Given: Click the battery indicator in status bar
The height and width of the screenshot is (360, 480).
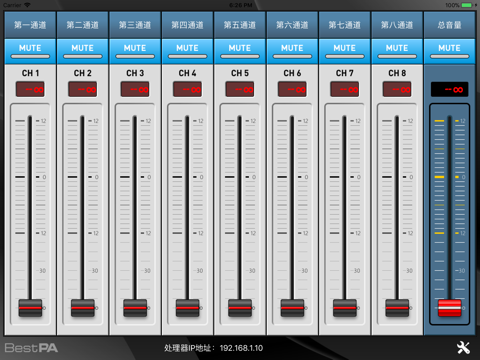Looking at the screenshot, I should click(467, 5).
